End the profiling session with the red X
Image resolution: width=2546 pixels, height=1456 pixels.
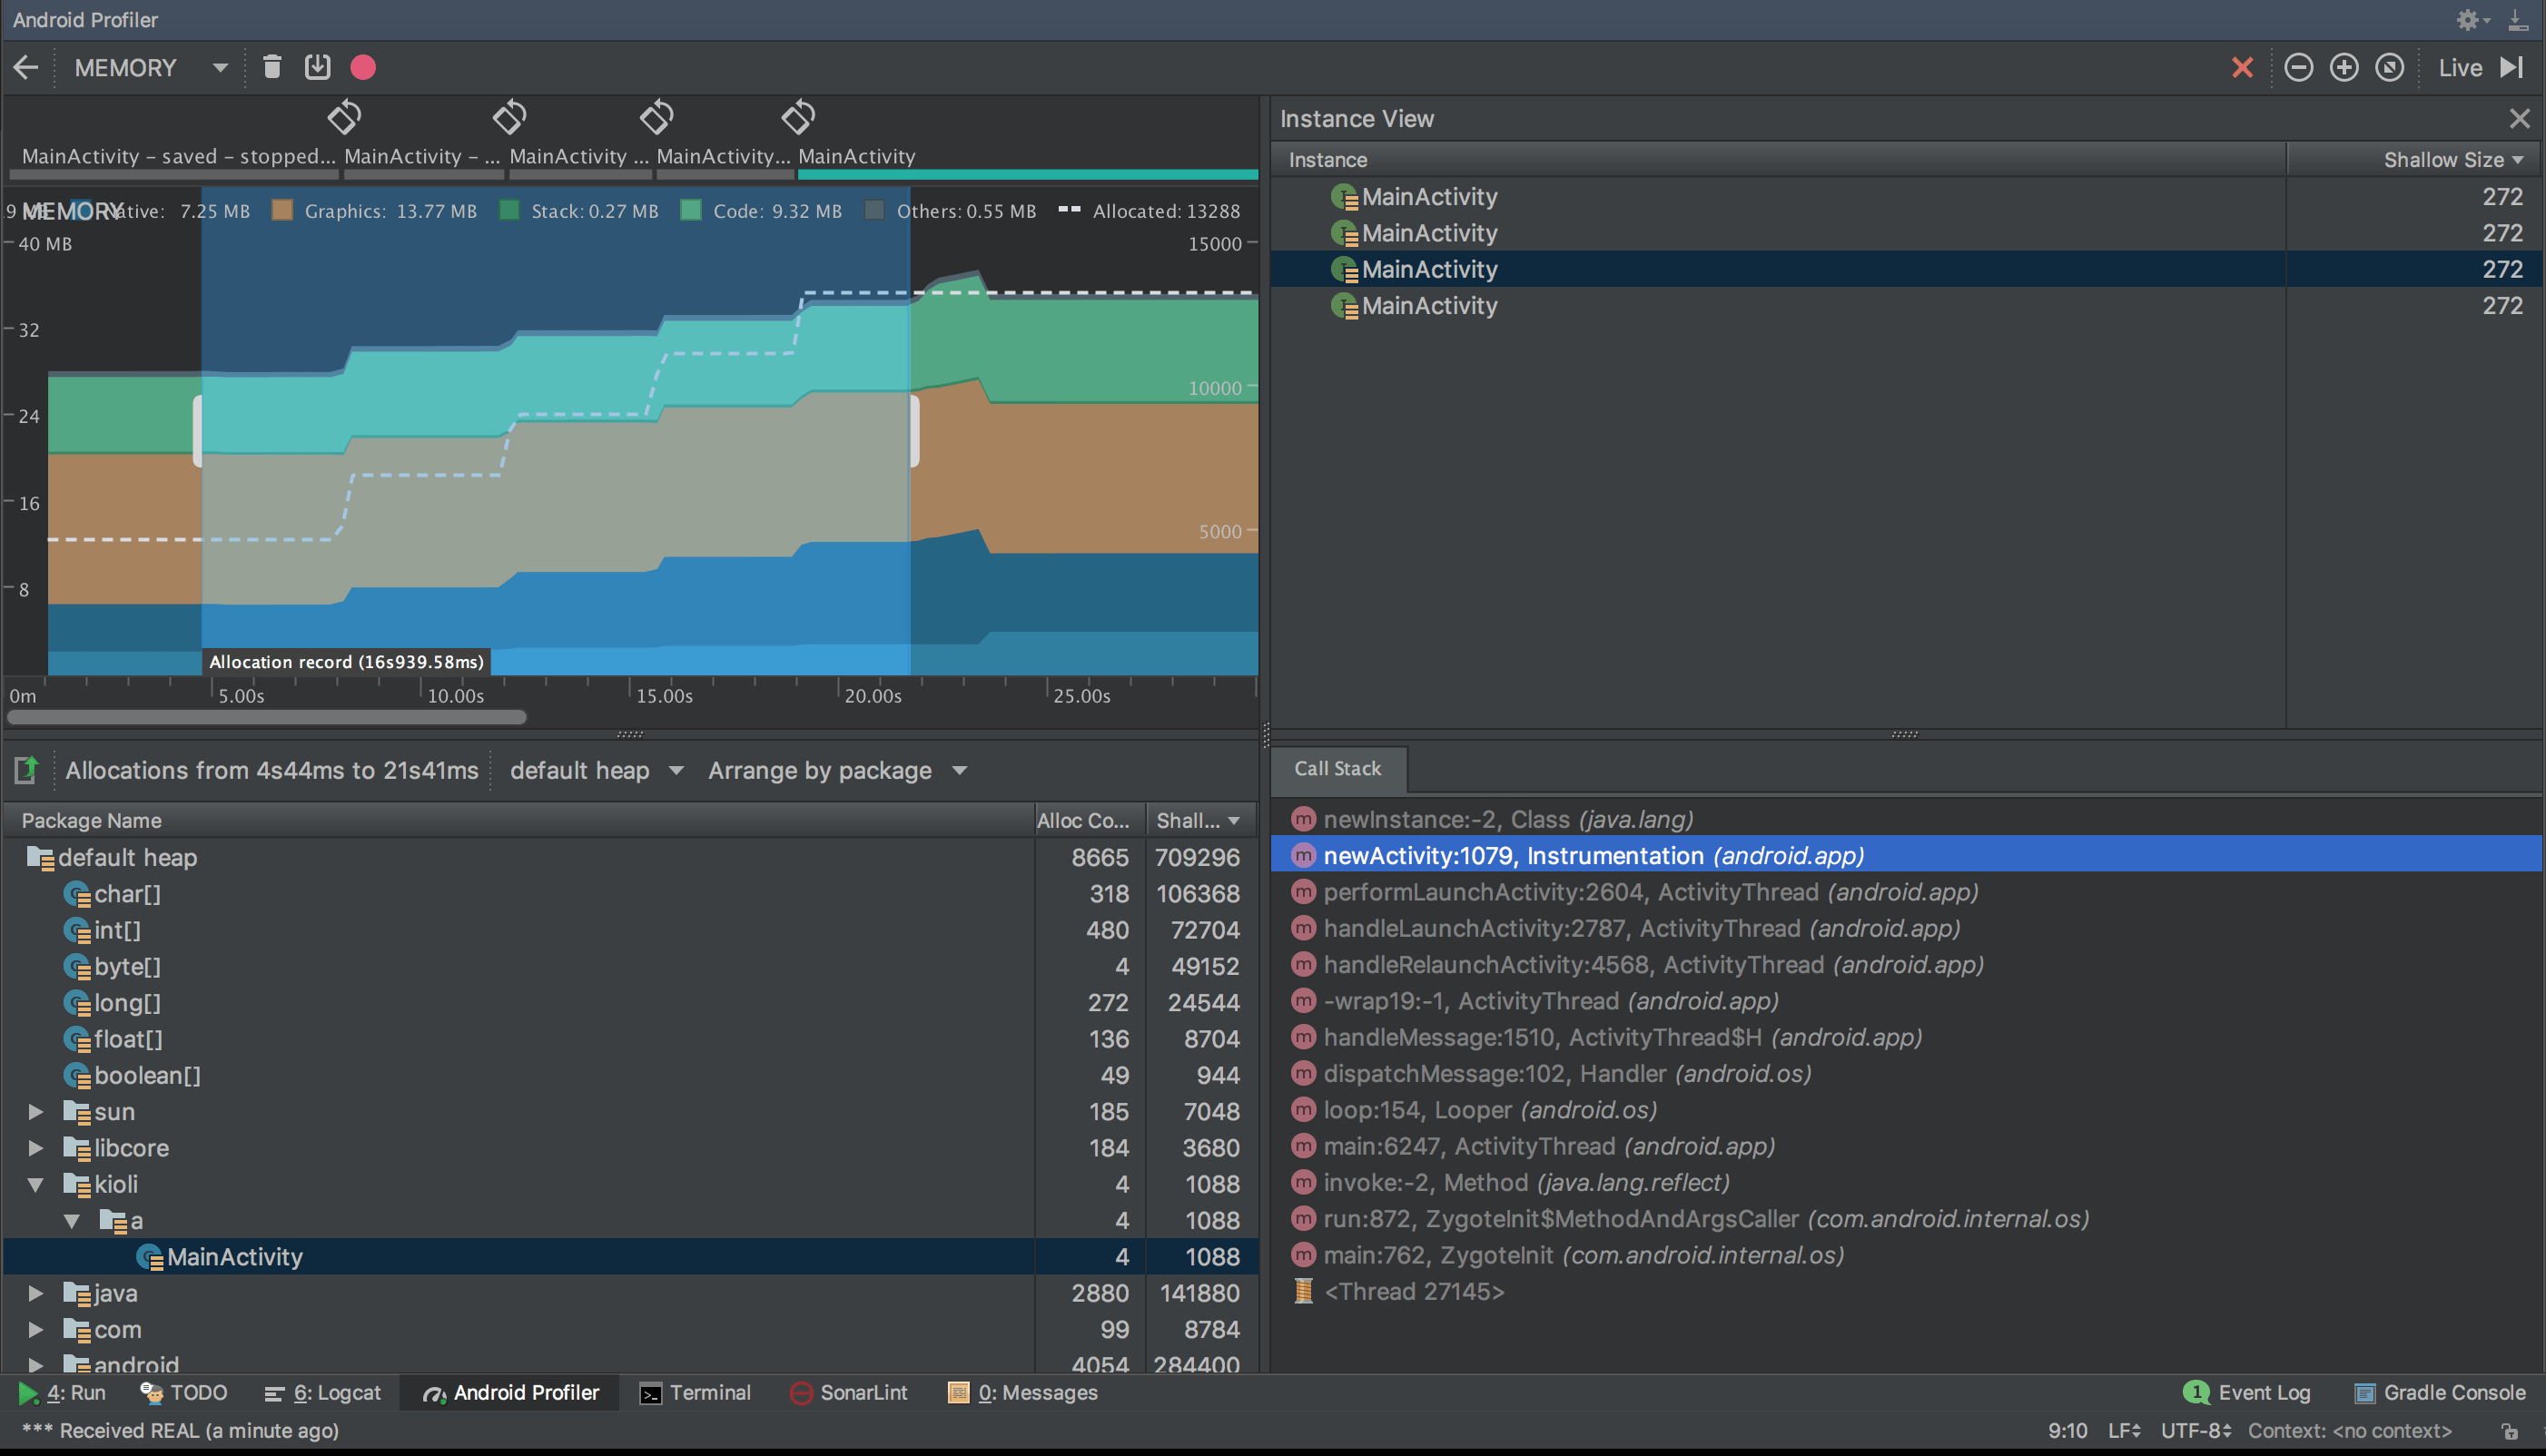(x=2242, y=67)
